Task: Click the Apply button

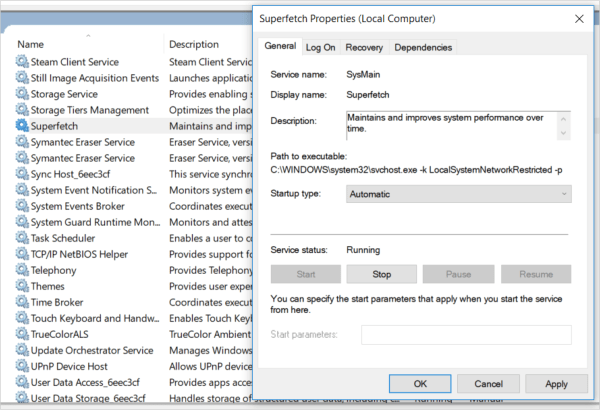Action: 556,384
